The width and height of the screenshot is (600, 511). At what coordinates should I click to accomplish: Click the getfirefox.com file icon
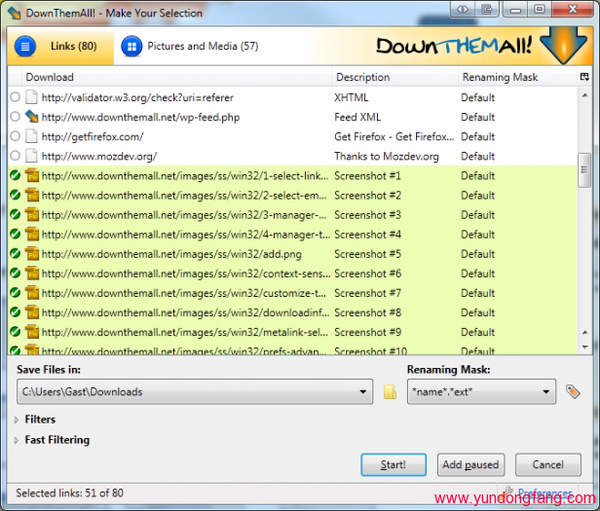(32, 137)
